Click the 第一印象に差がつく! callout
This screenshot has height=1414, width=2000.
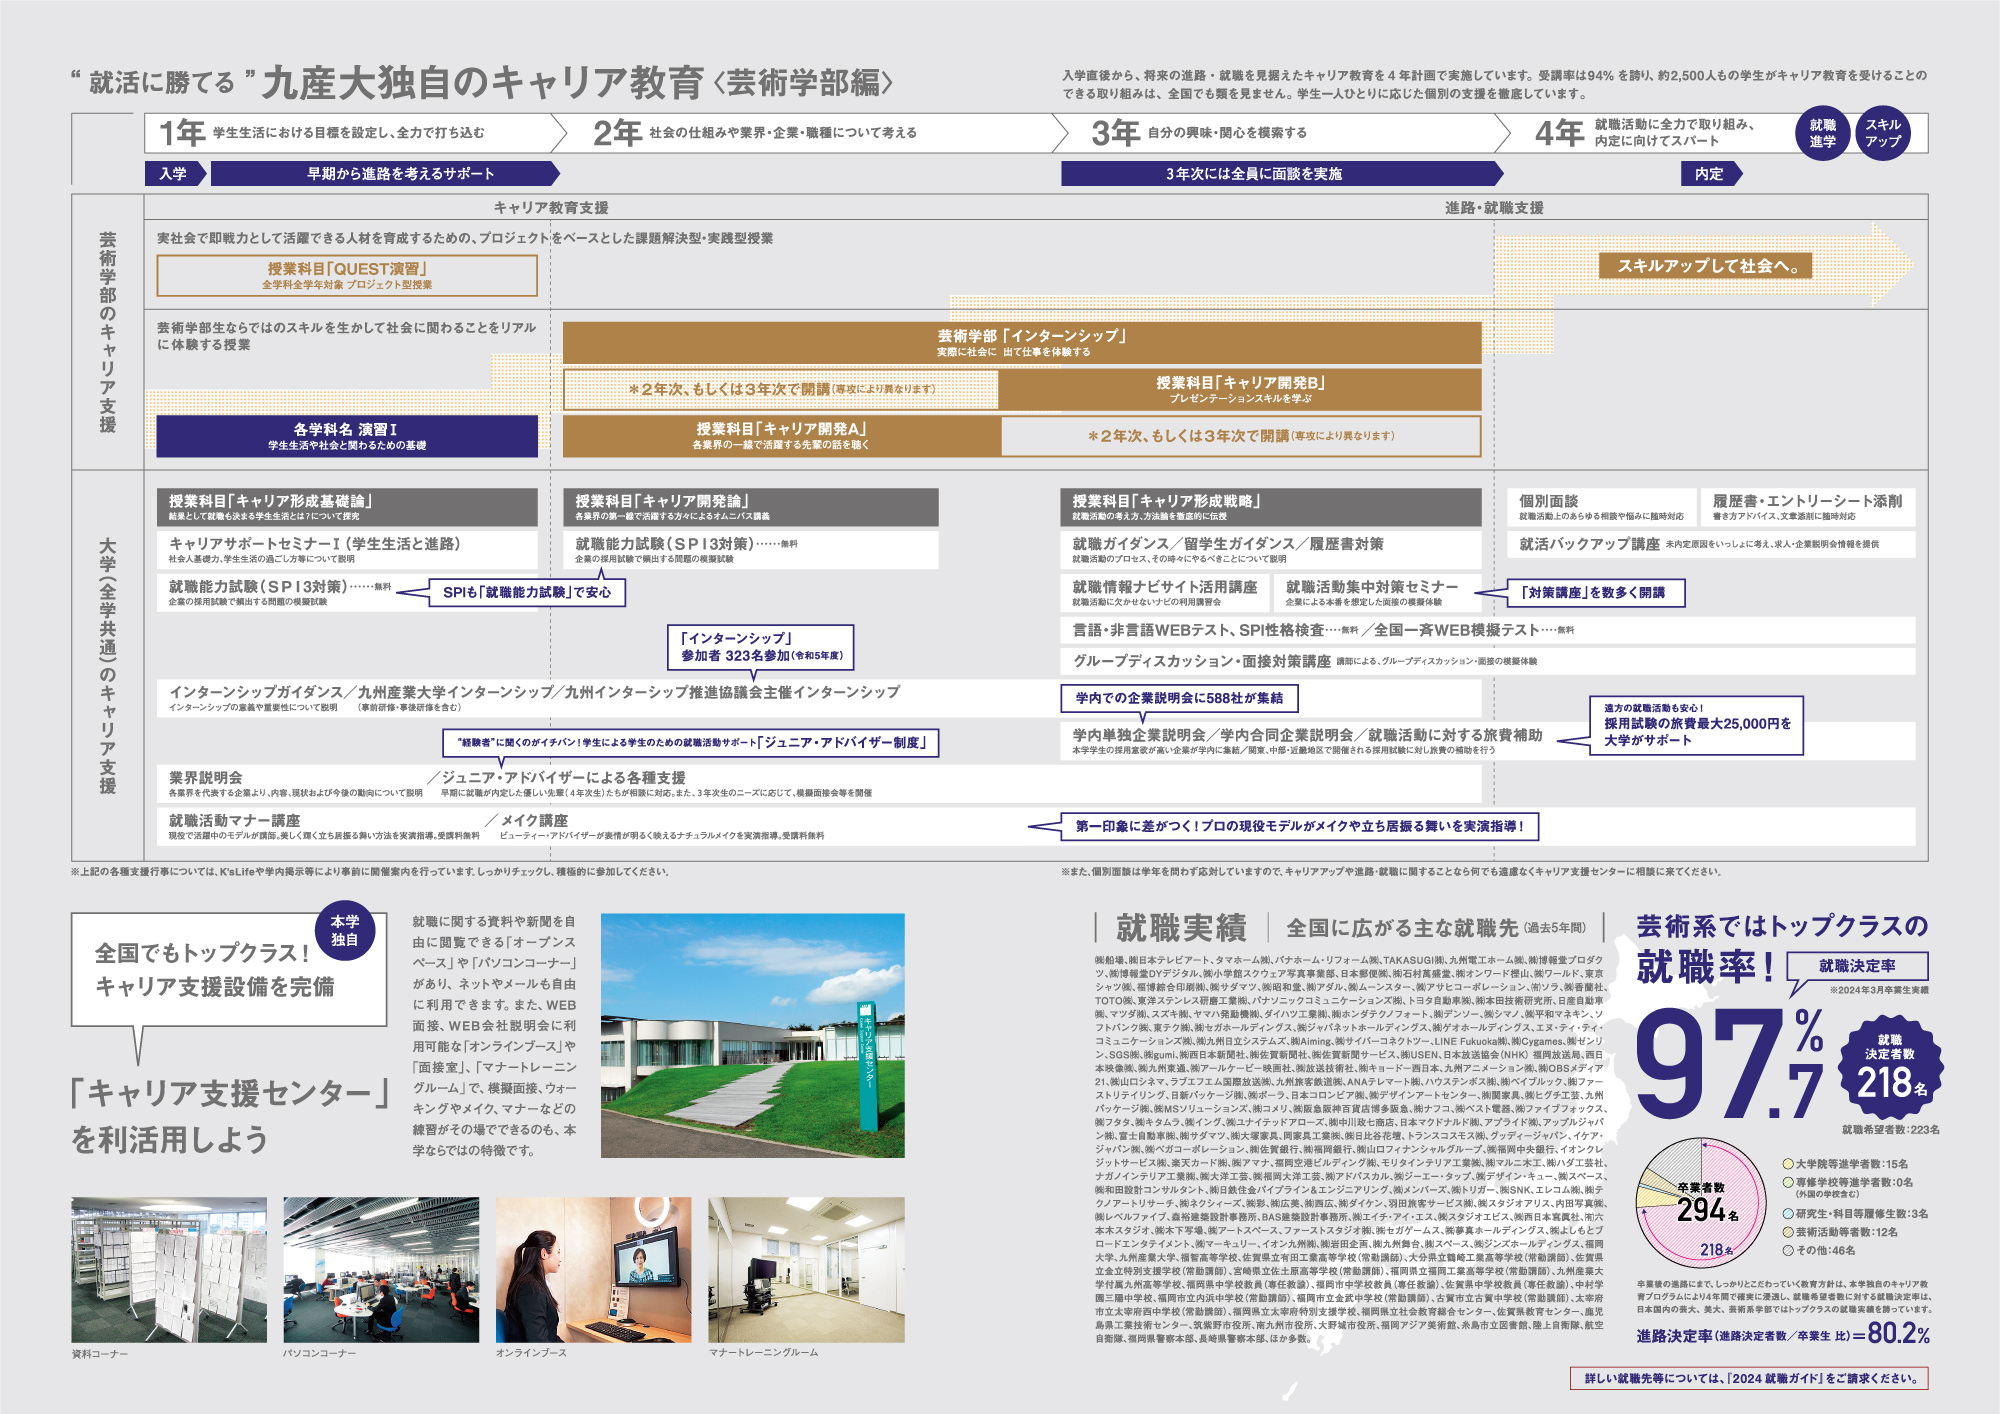[x=1298, y=826]
